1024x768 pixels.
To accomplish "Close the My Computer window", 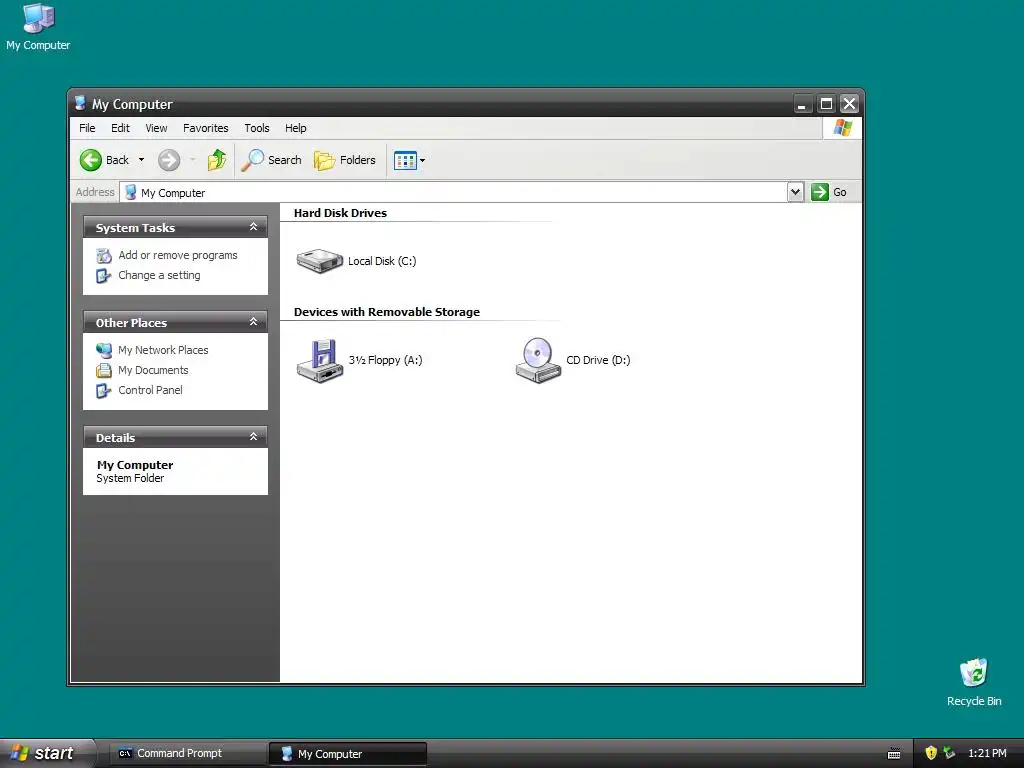I will point(849,104).
